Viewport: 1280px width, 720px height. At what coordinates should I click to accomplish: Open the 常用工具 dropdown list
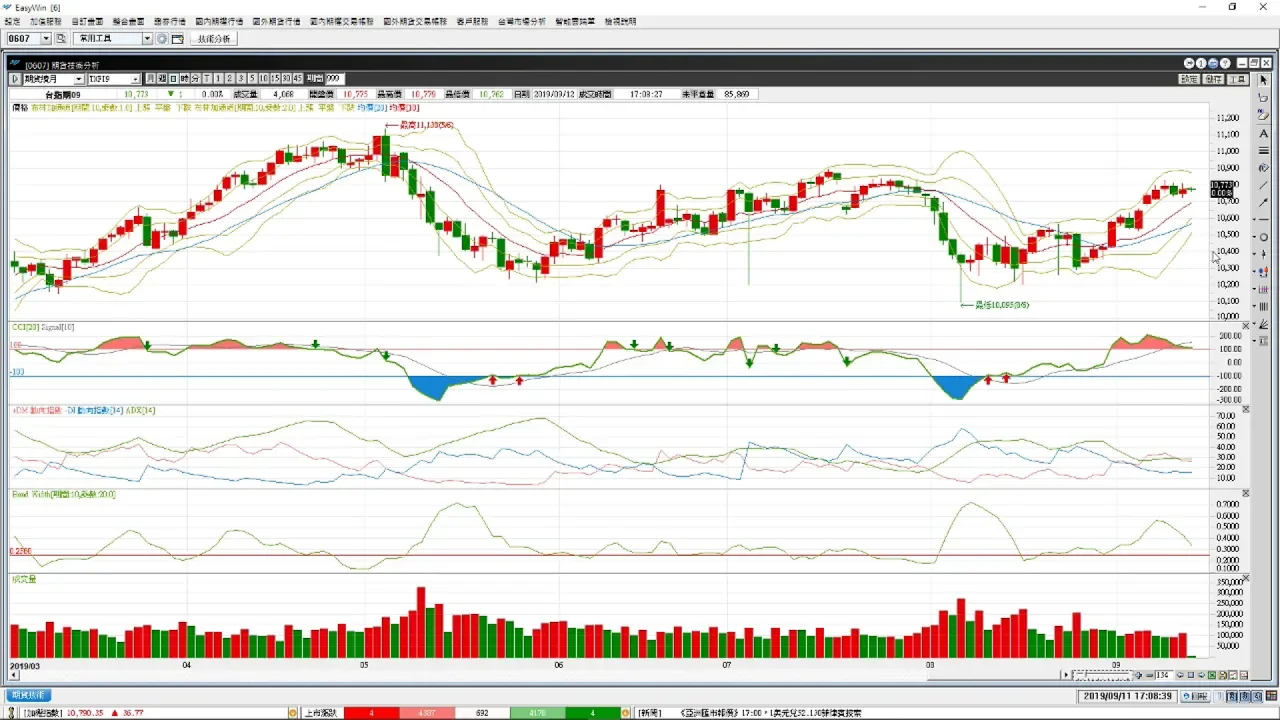(146, 39)
